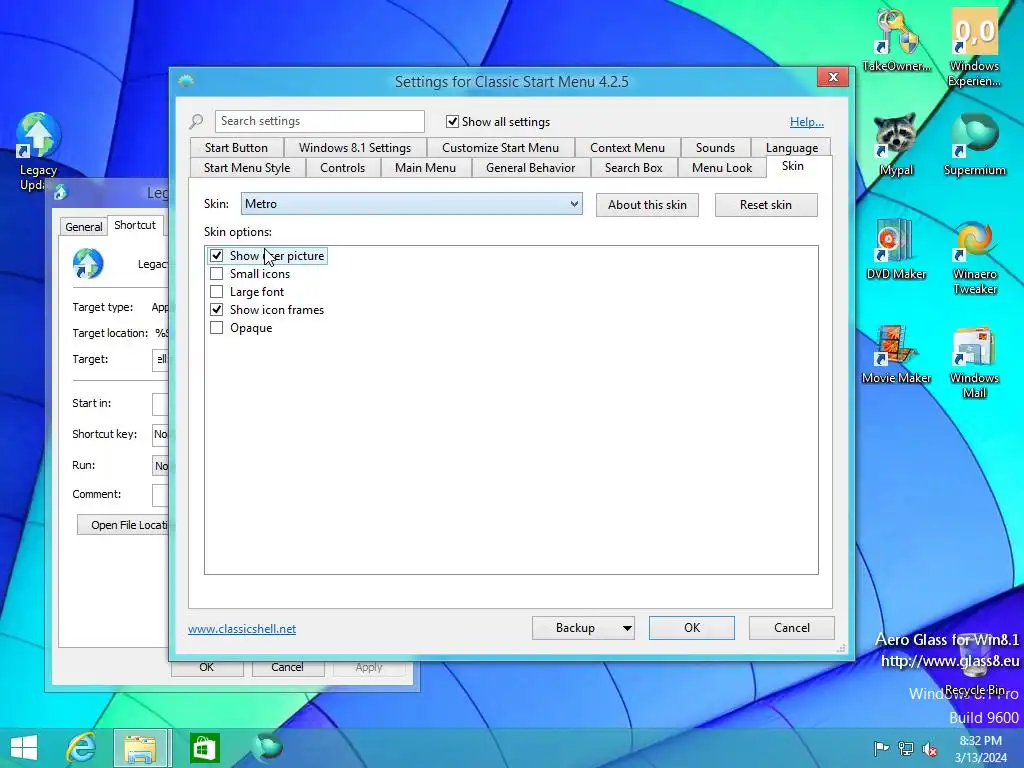This screenshot has height=768, width=1024.
Task: Select the Skin tab
Action: (x=793, y=166)
